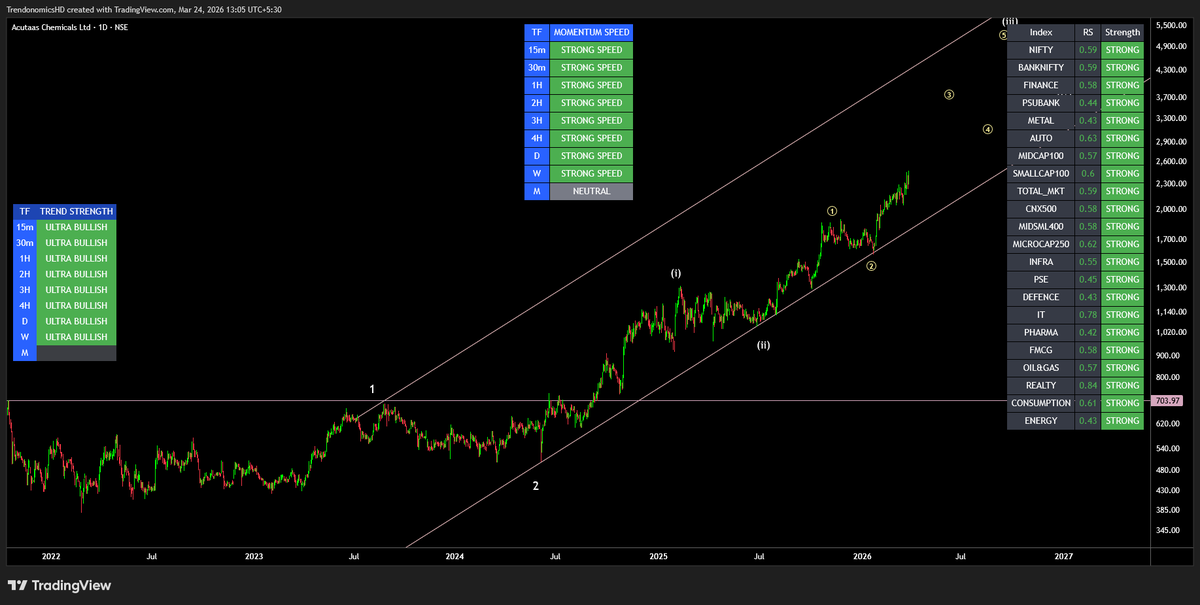
Task: Click the "M" timeframe badge in Momentum Speed
Action: [537, 191]
